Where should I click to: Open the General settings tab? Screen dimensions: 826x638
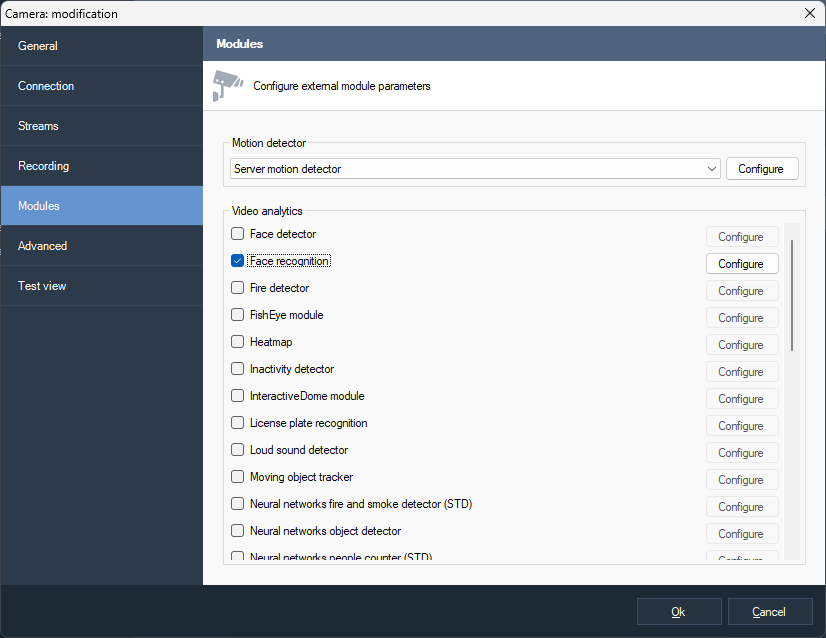(101, 46)
